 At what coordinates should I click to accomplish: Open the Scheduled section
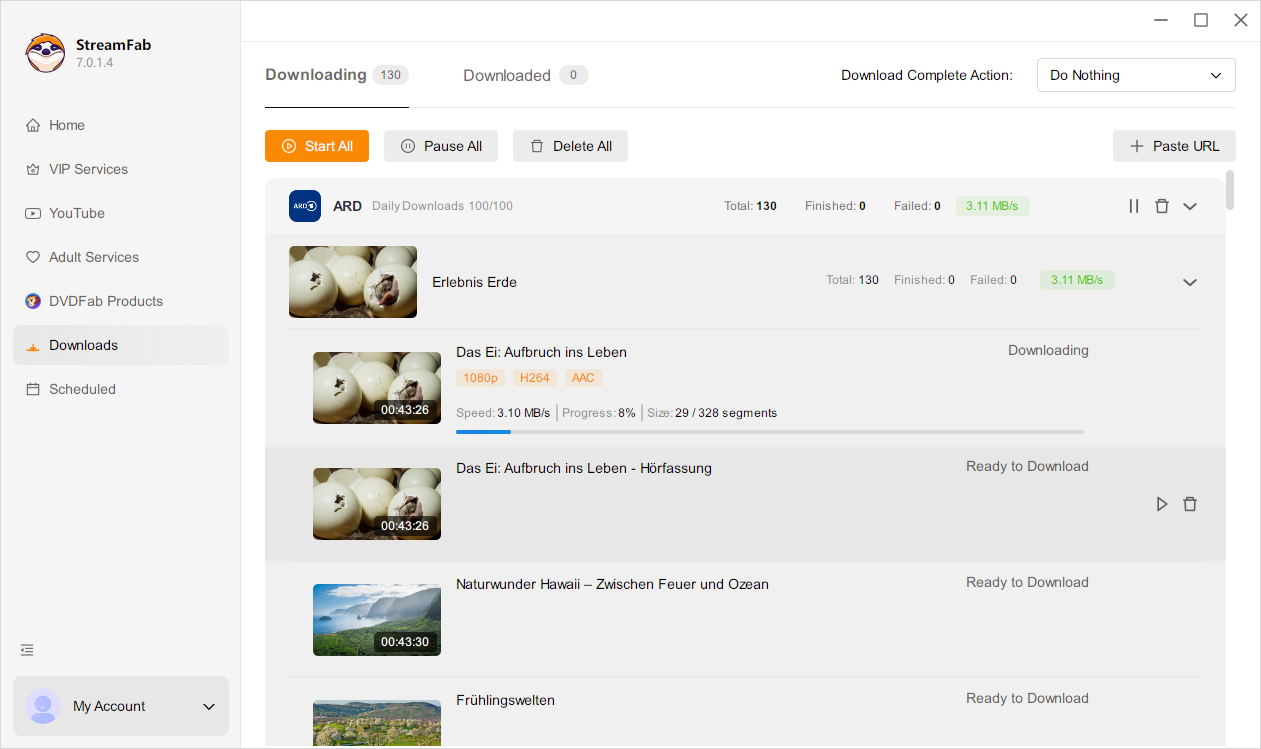pyautogui.click(x=81, y=389)
